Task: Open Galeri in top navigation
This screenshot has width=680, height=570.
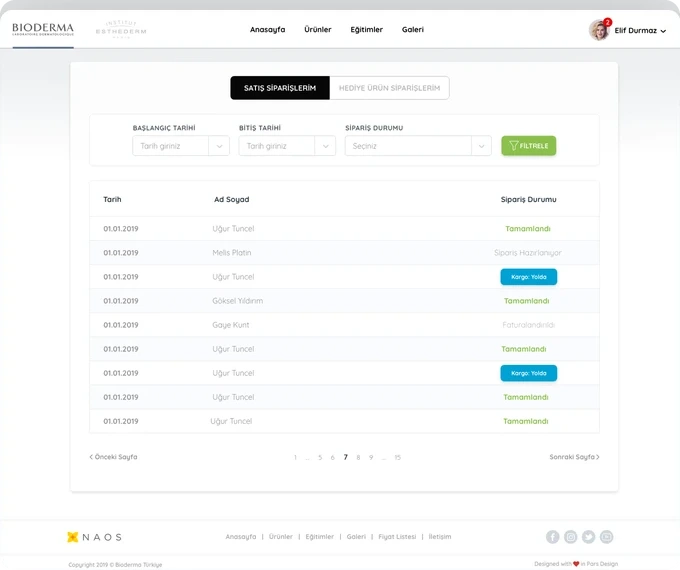Action: [x=413, y=29]
